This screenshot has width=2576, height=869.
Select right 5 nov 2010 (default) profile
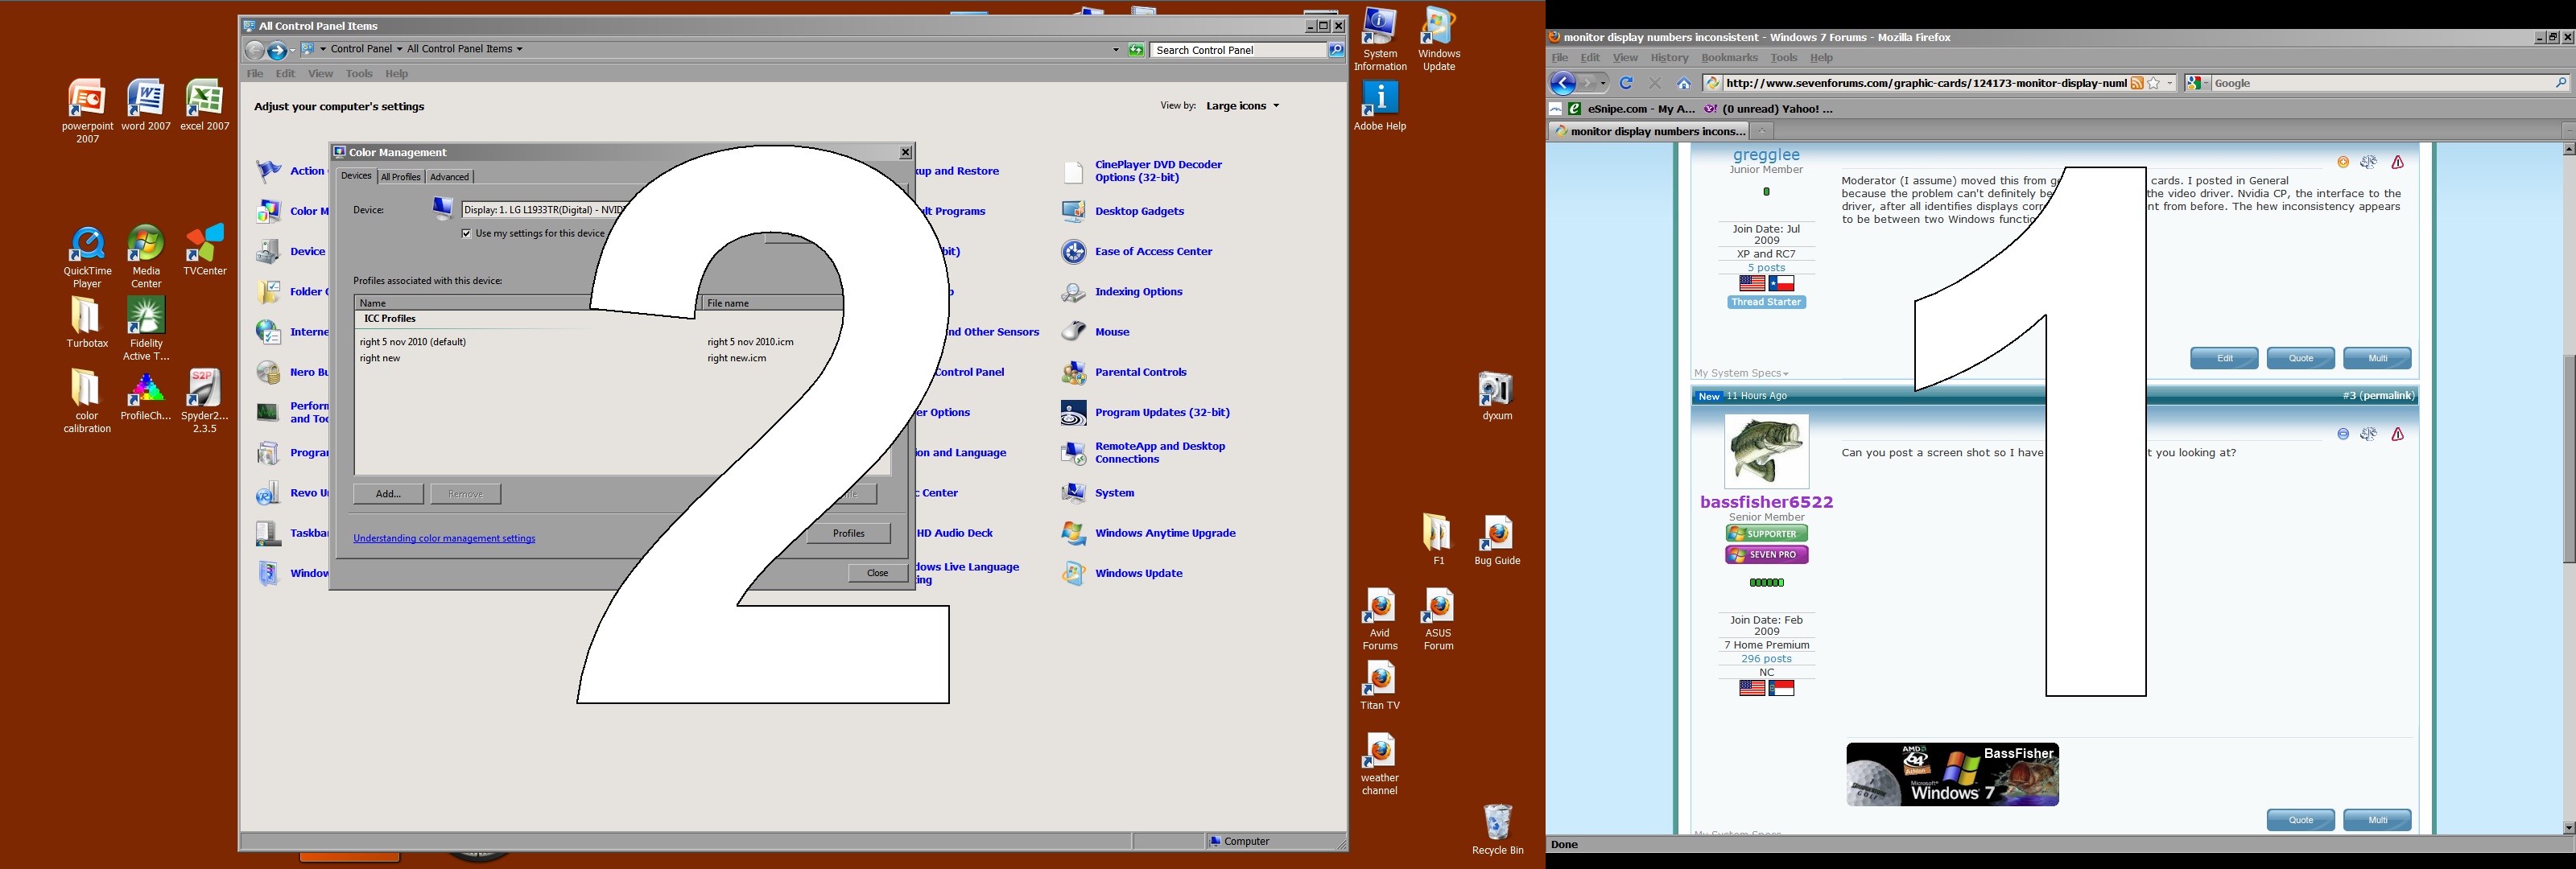click(x=413, y=342)
